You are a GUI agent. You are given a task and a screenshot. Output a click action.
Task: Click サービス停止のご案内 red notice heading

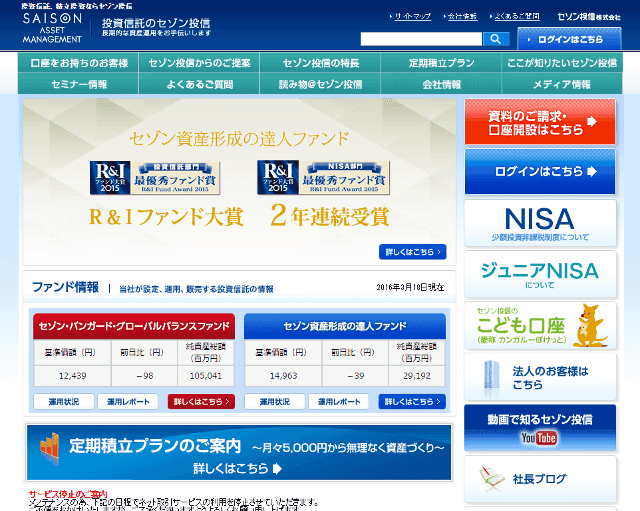click(68, 495)
